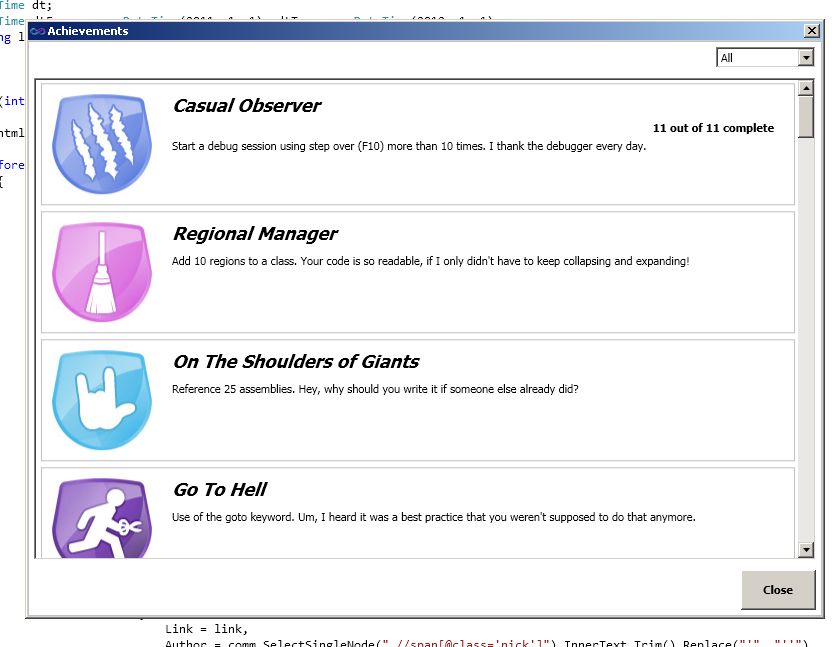
Task: Click "Link = link," in the code editor behind
Action: [x=206, y=629]
